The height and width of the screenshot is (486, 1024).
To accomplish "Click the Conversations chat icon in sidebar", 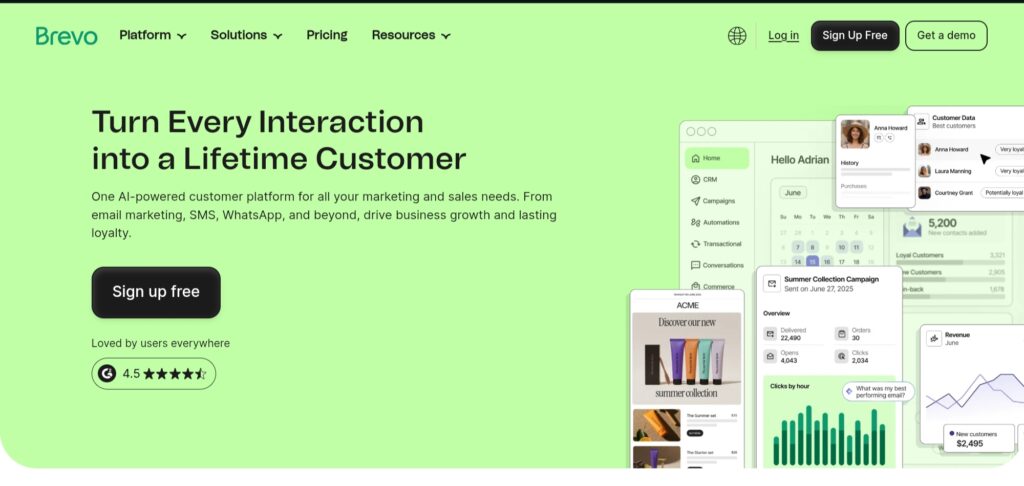I will click(x=695, y=266).
